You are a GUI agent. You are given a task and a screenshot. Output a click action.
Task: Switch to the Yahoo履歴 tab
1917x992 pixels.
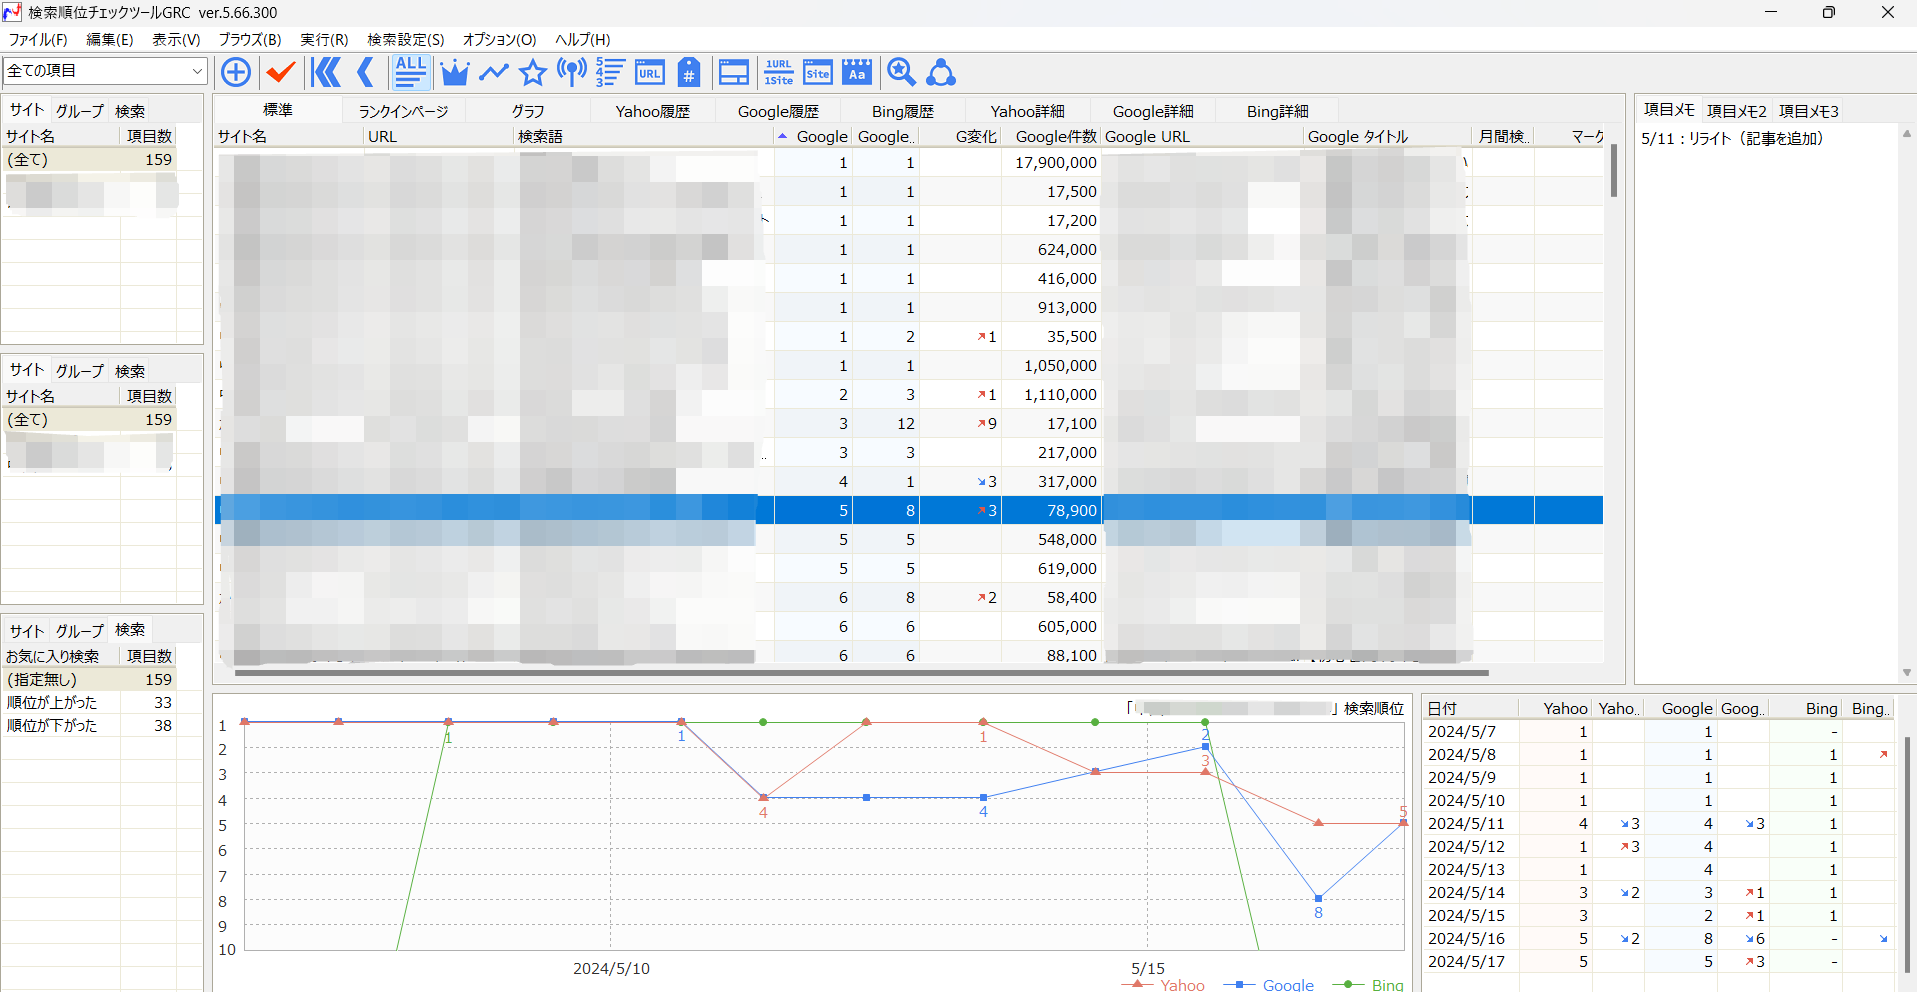click(x=652, y=111)
